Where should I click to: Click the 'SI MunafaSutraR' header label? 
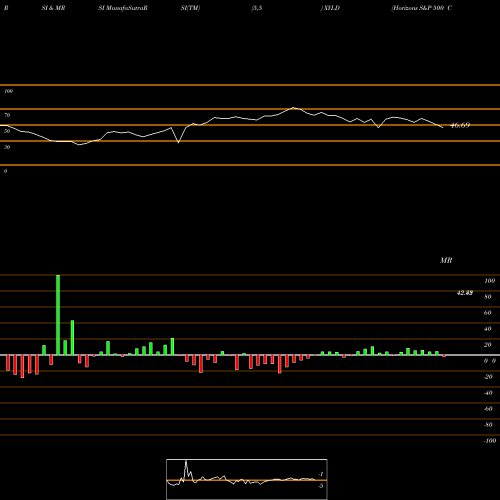pyautogui.click(x=123, y=8)
